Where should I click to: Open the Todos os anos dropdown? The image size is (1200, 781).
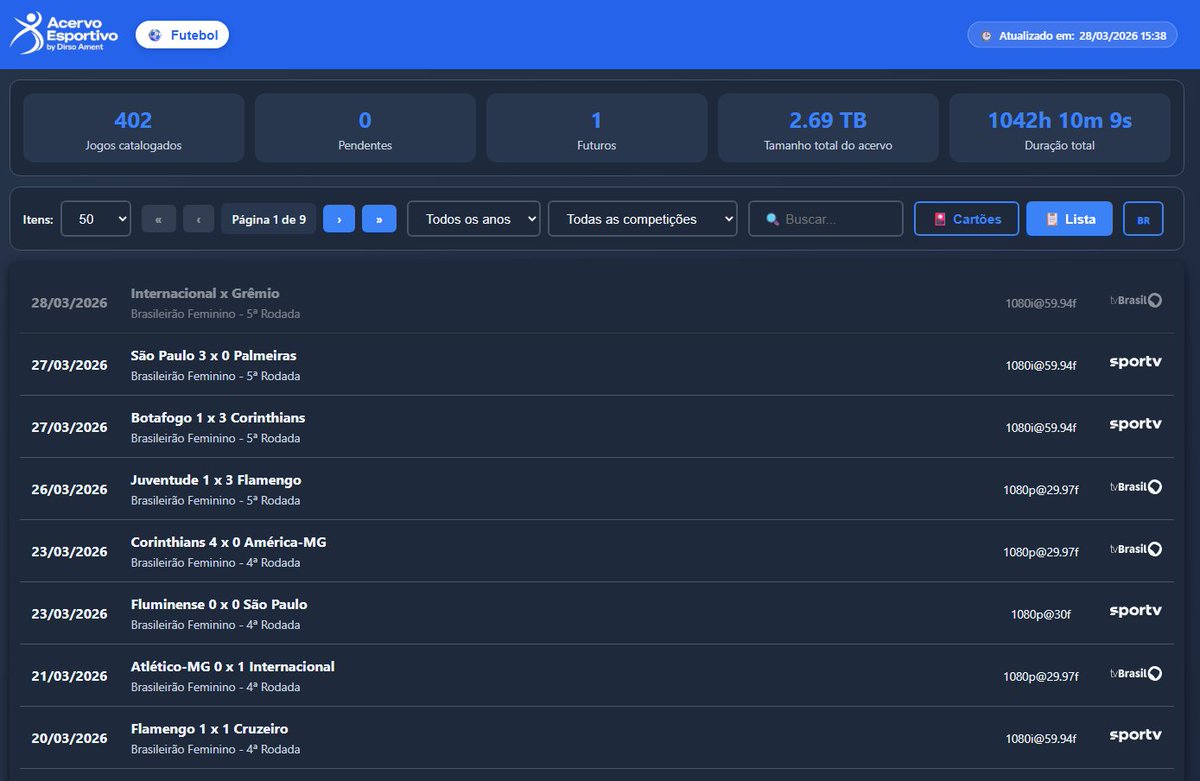pos(474,219)
